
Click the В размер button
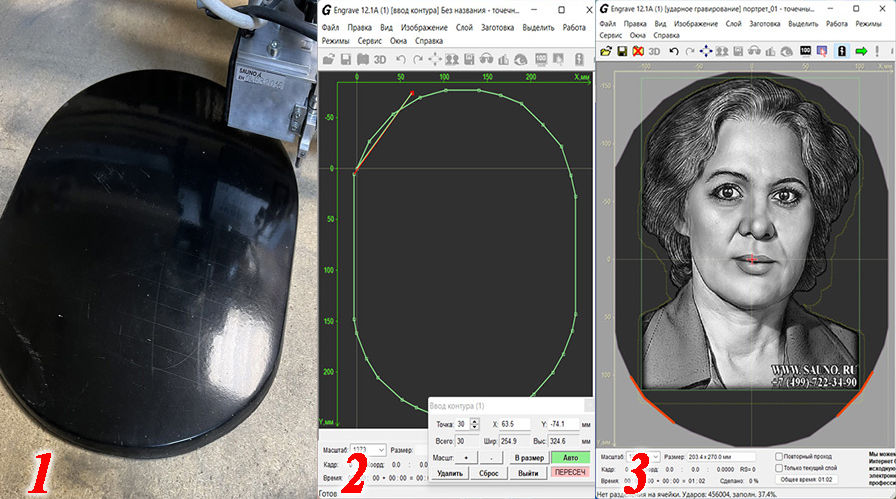[x=529, y=457]
